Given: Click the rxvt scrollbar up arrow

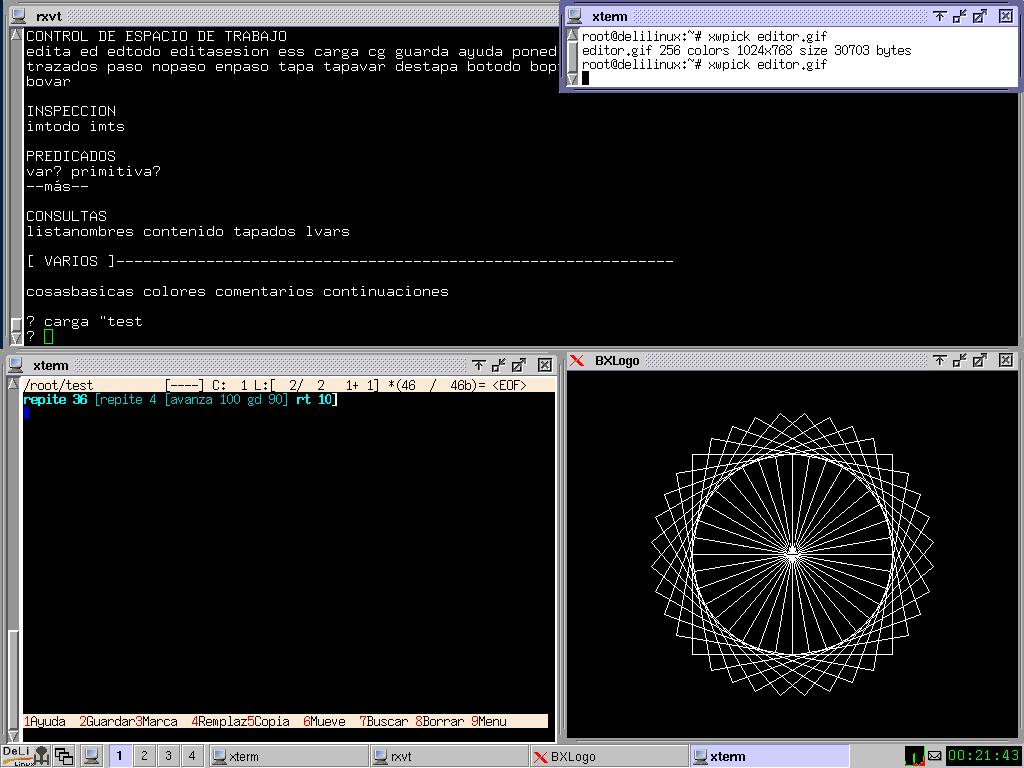Looking at the screenshot, I should [x=16, y=35].
